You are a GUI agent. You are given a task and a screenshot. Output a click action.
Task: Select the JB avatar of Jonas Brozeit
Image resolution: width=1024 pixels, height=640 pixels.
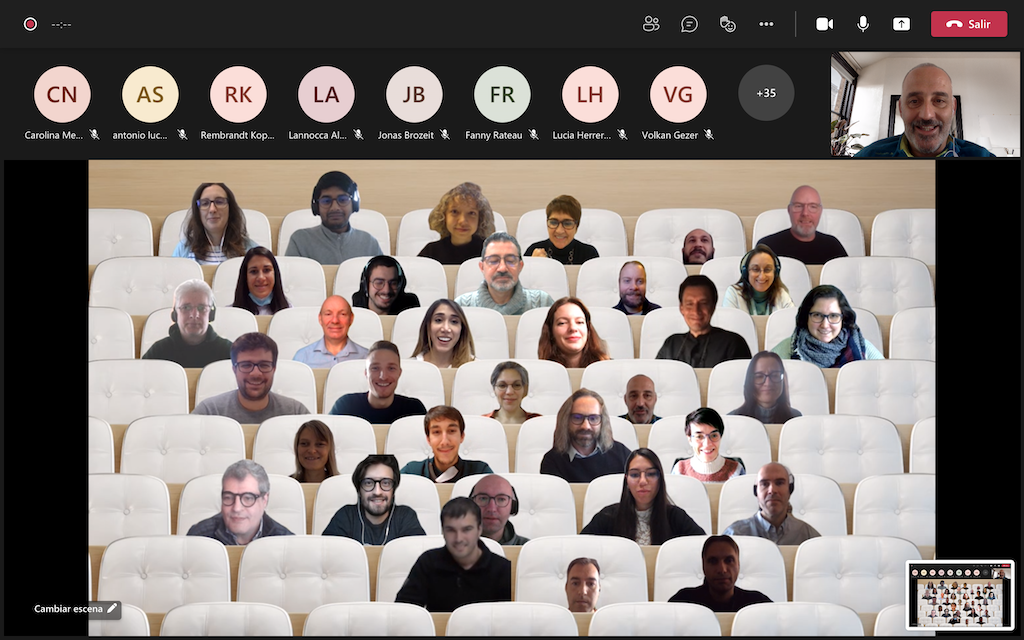(x=414, y=94)
